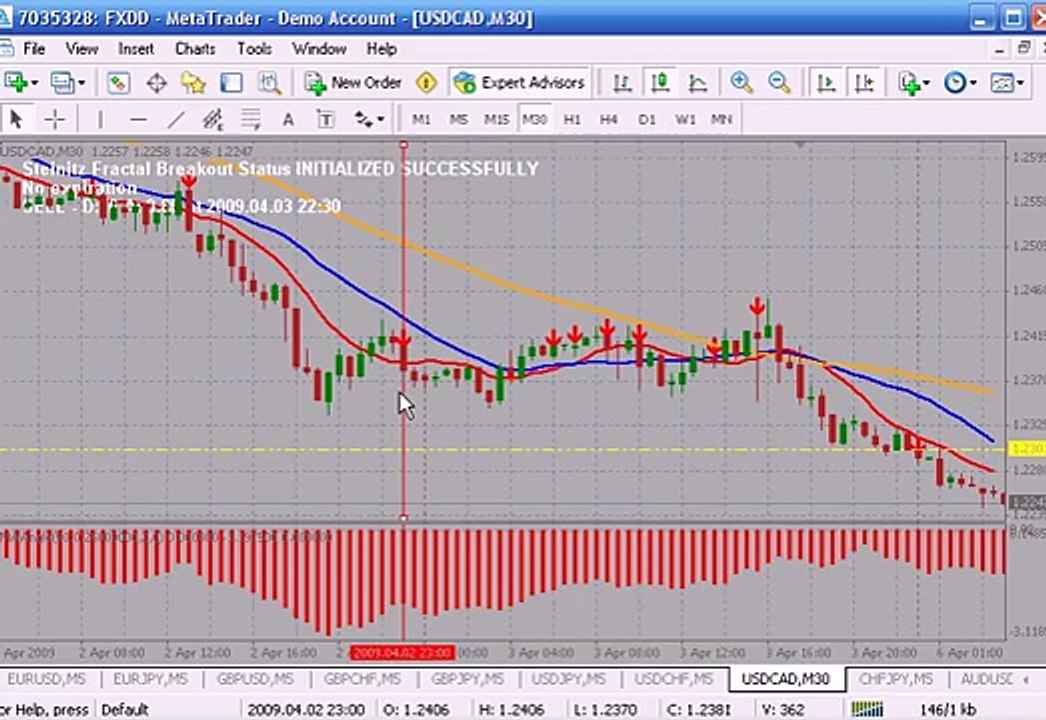
Task: Click the yellow diamond MetaEditor icon
Action: [x=426, y=83]
